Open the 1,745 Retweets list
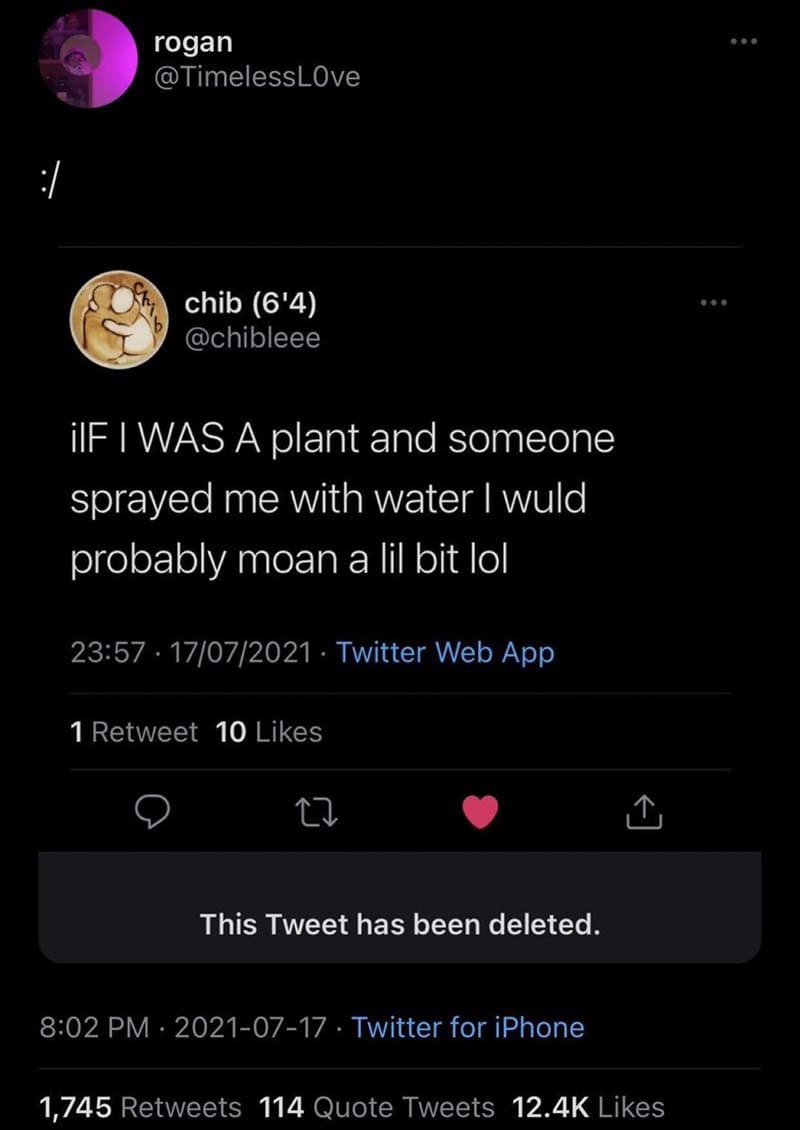800x1130 pixels. tap(140, 1107)
